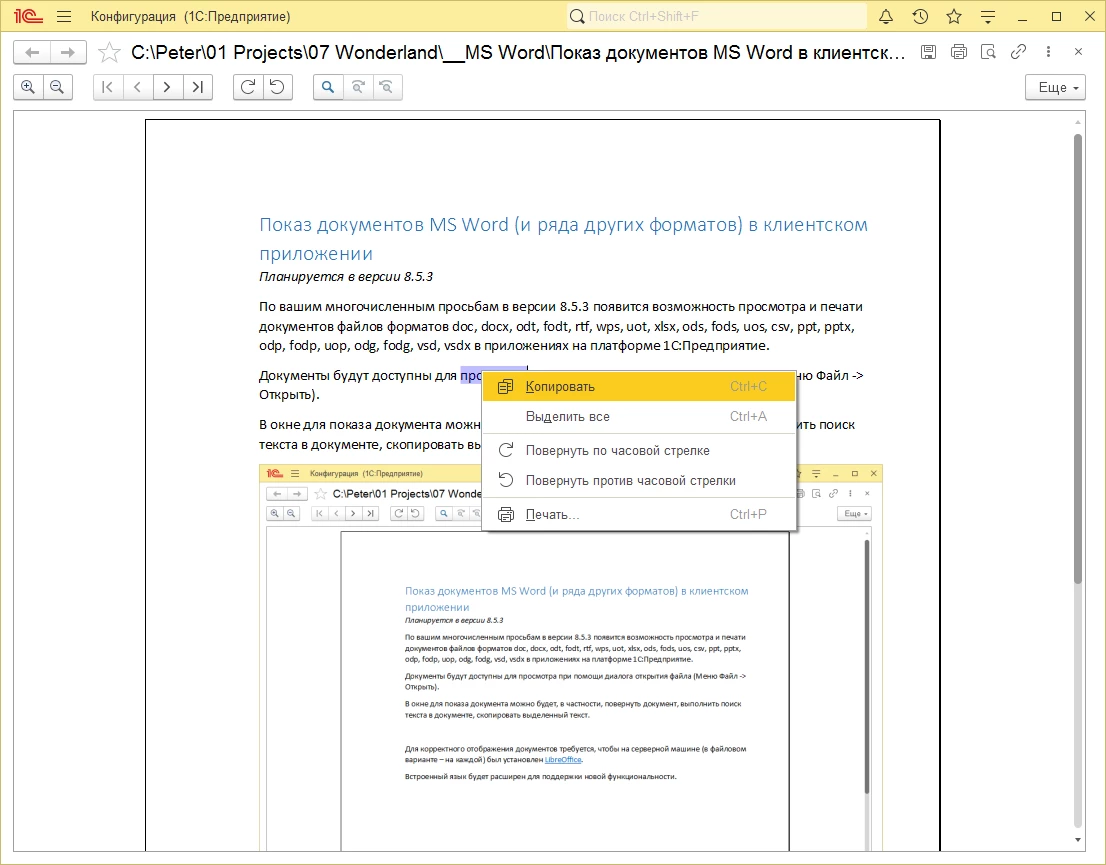This screenshot has width=1106, height=865.
Task: Choose Копировать in context menu
Action: click(639, 387)
